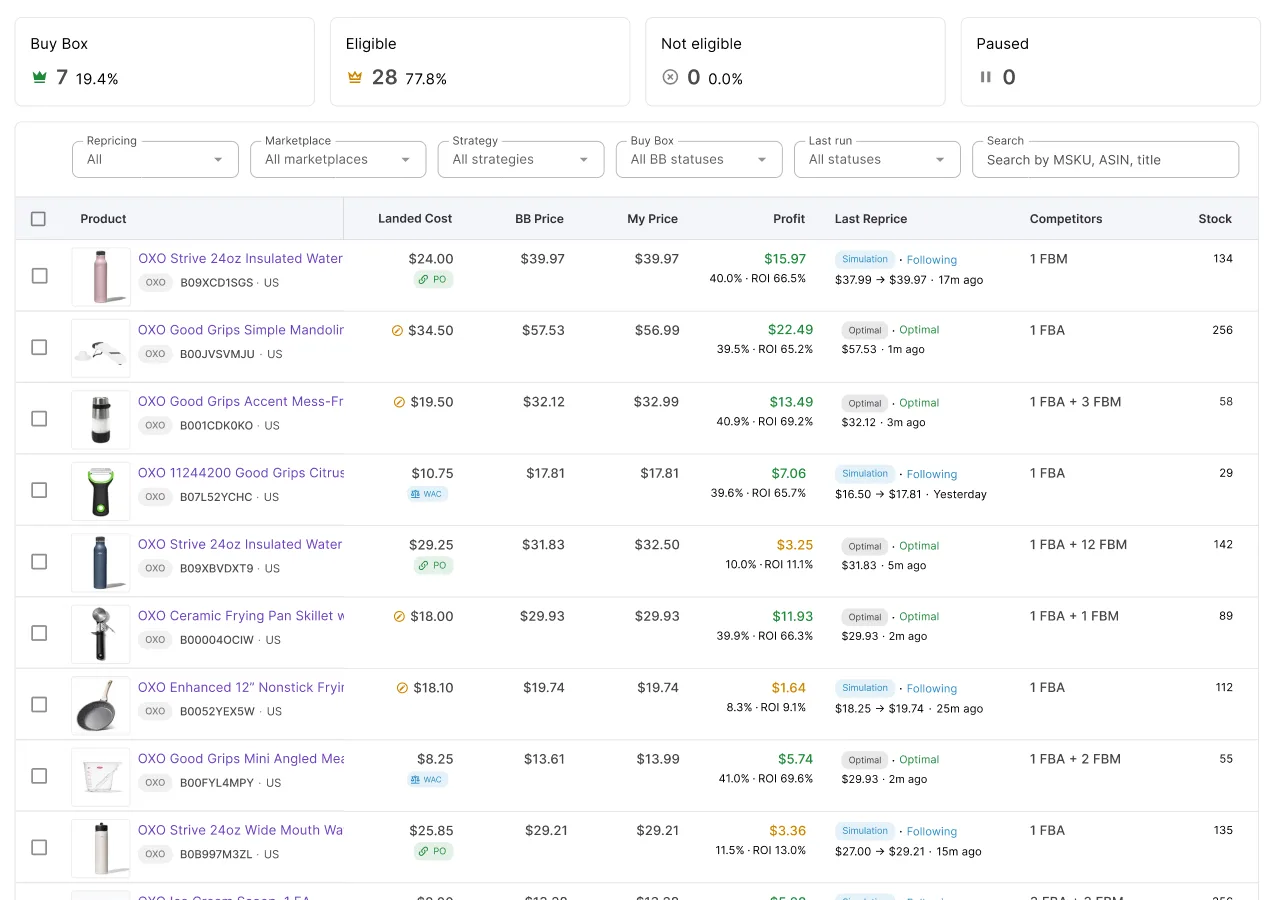Viewport: 1274px width, 900px height.
Task: Click the green crown Buy Box icon
Action: point(40,77)
